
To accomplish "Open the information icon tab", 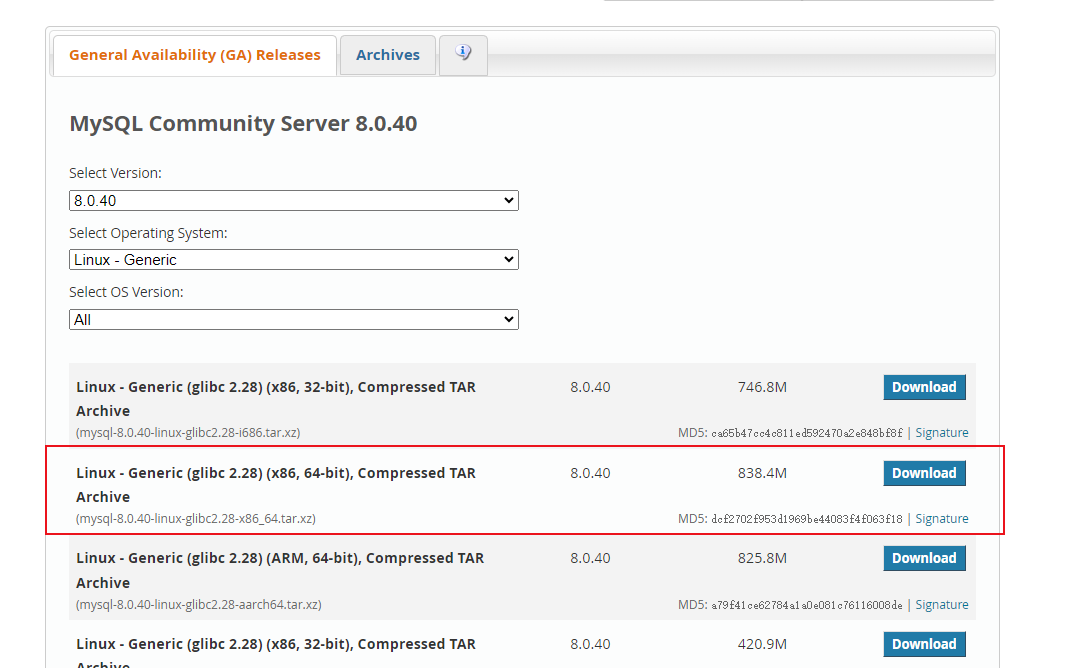I will (463, 54).
